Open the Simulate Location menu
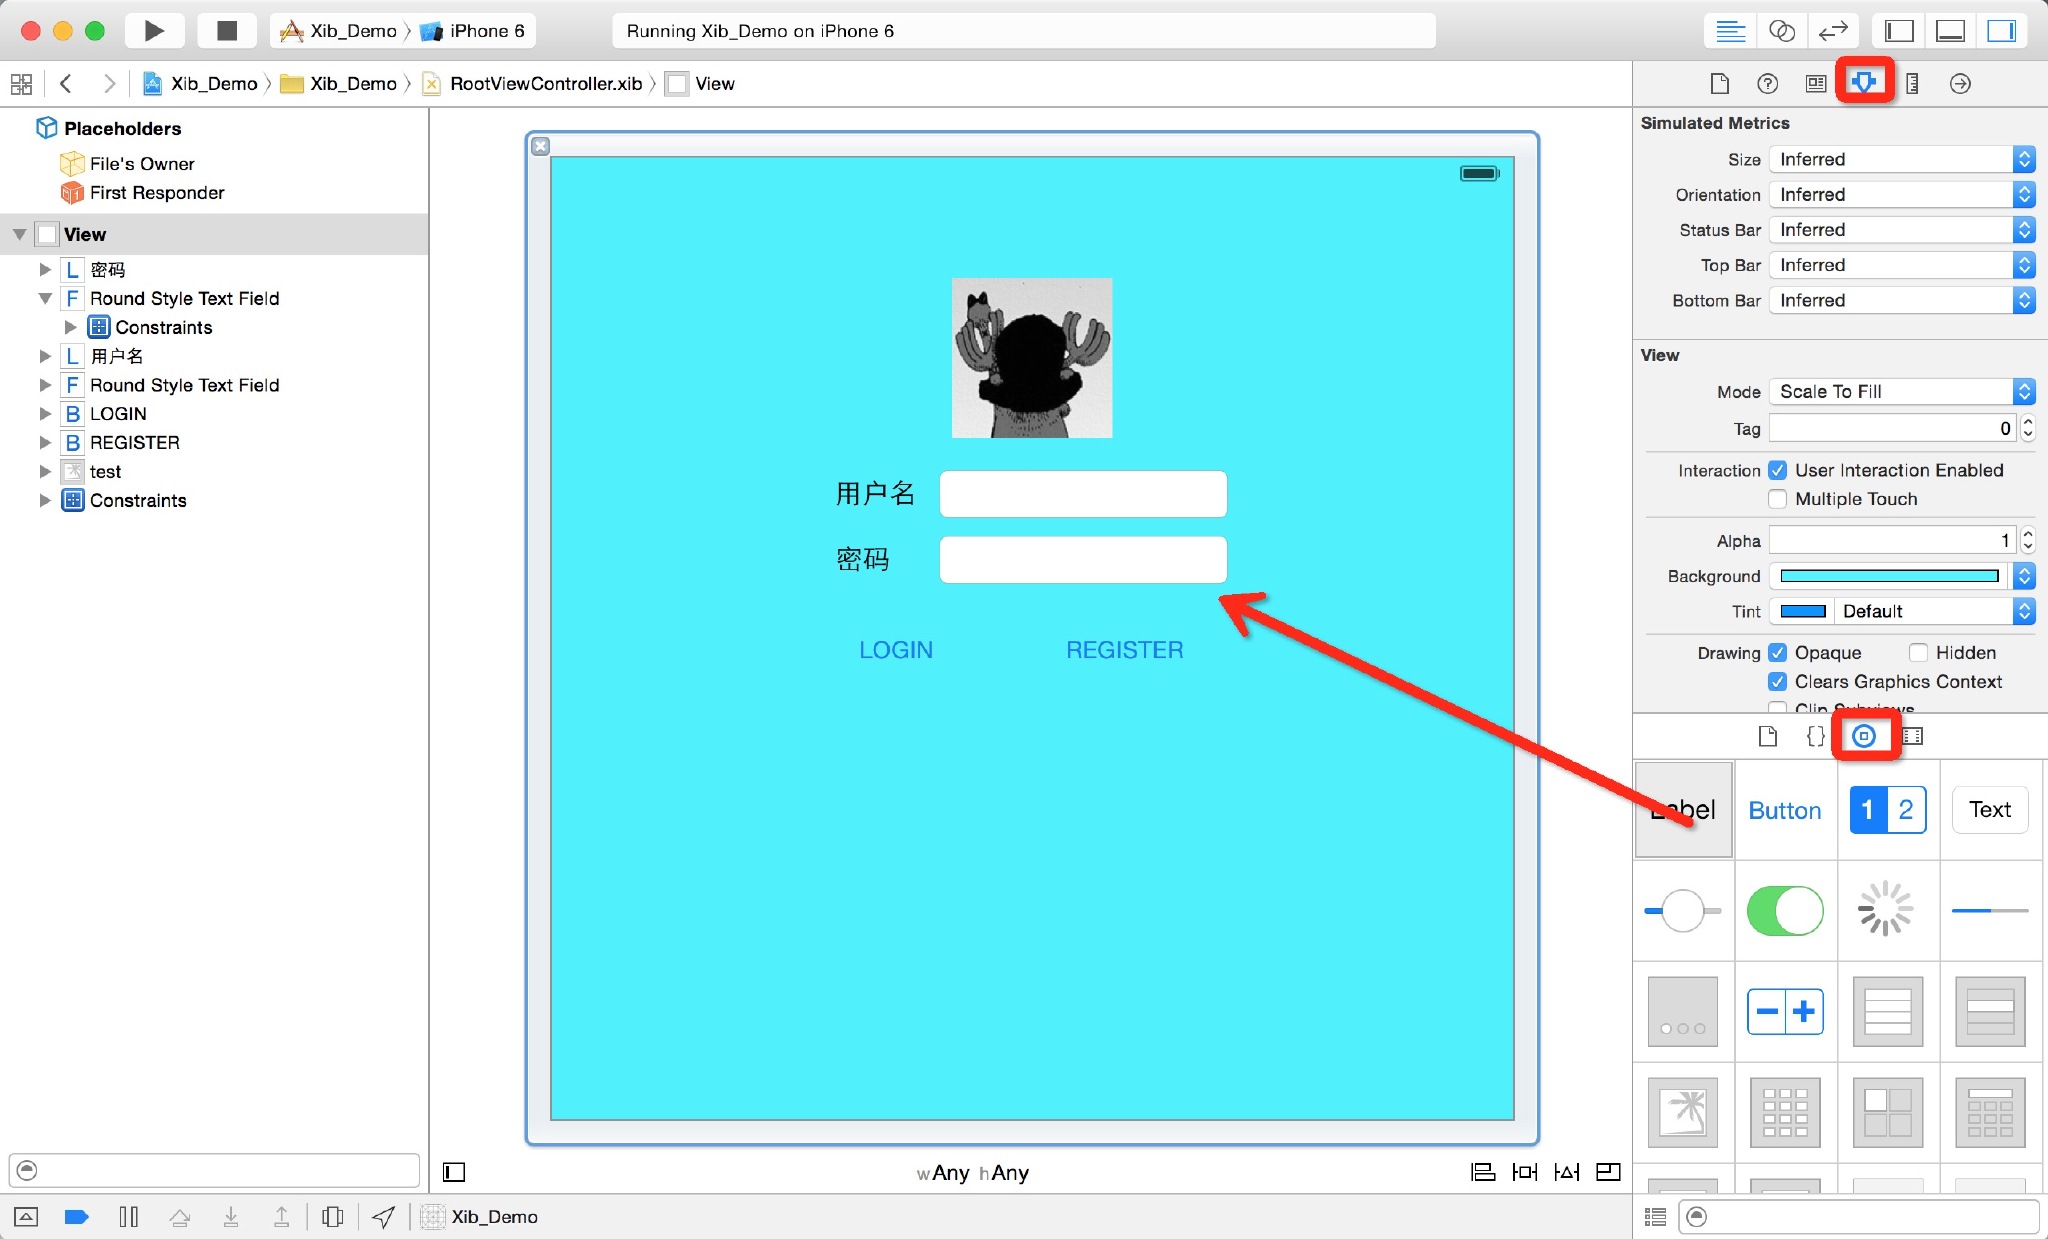Image resolution: width=2048 pixels, height=1239 pixels. pos(383,1216)
